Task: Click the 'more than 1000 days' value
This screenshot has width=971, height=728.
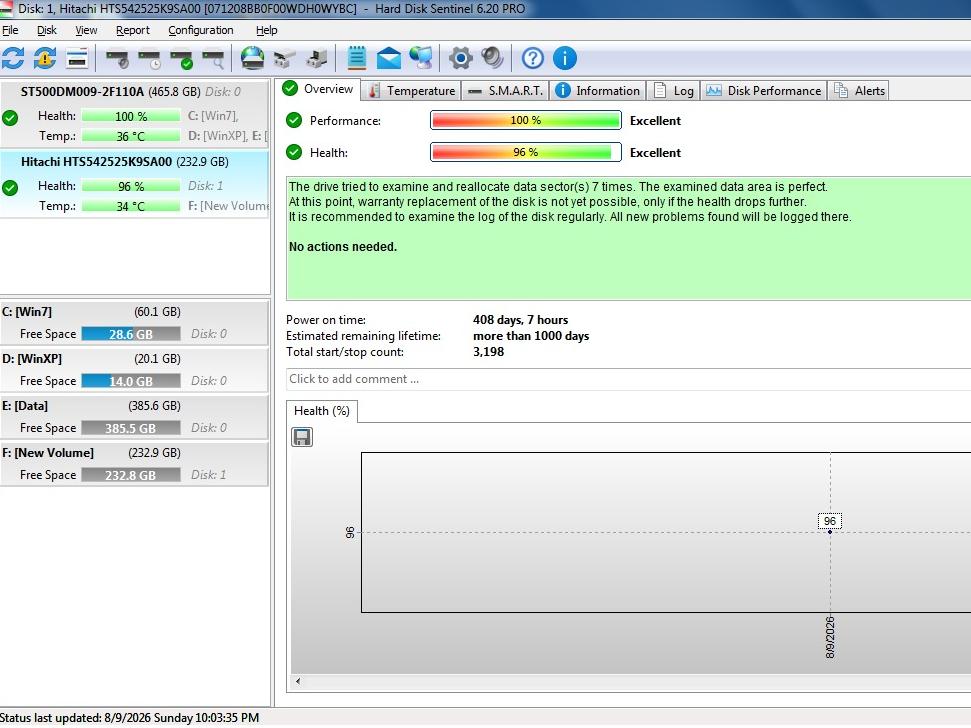Action: click(x=531, y=336)
